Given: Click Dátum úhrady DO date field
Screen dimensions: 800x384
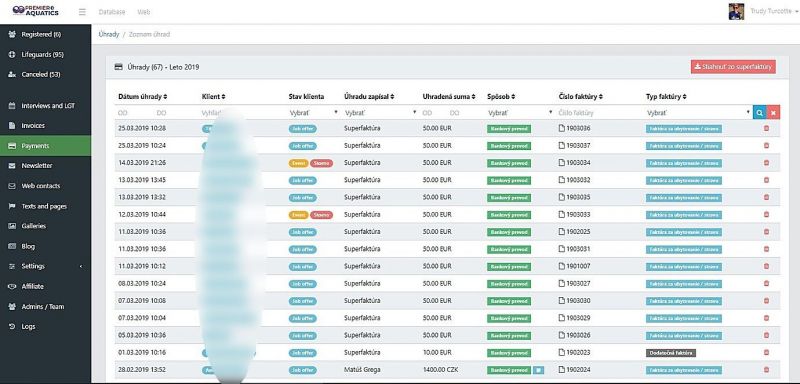Looking at the screenshot, I should 173,113.
